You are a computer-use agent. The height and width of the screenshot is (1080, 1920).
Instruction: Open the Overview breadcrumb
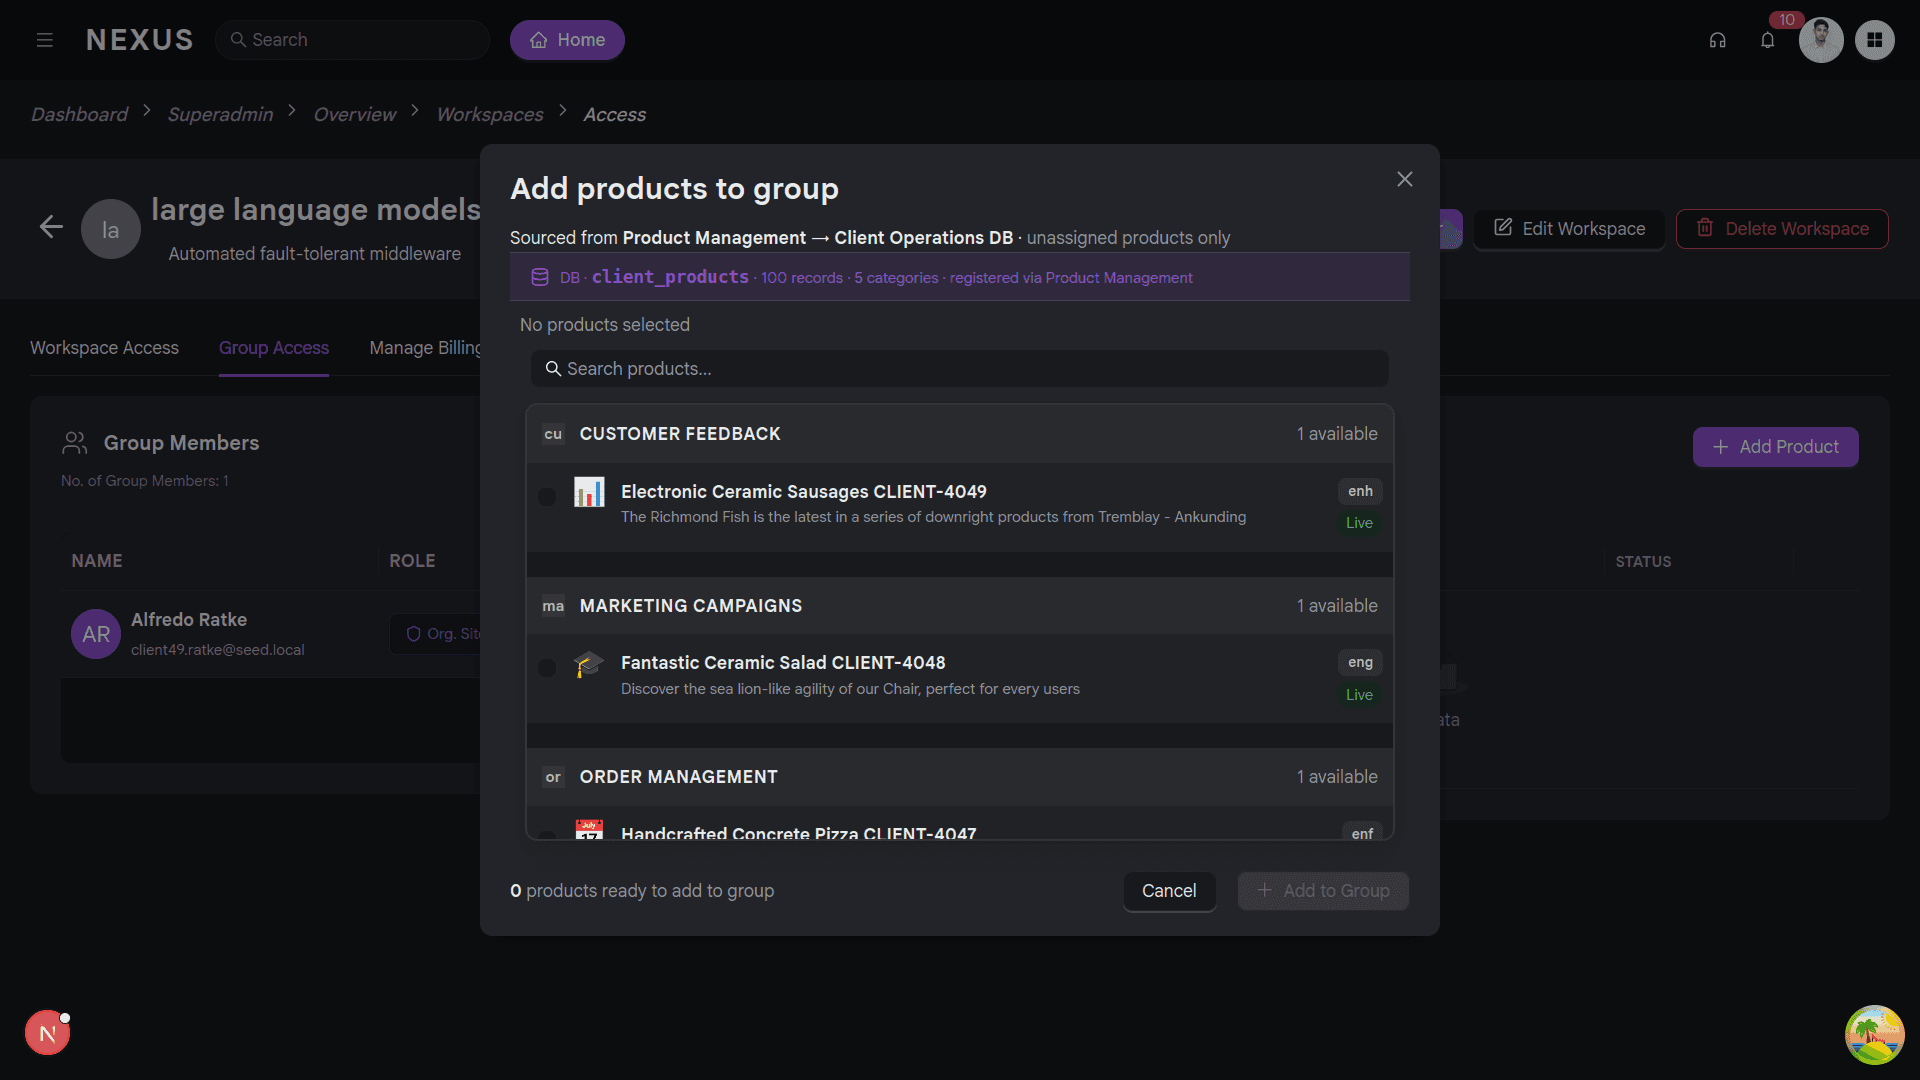[x=355, y=114]
